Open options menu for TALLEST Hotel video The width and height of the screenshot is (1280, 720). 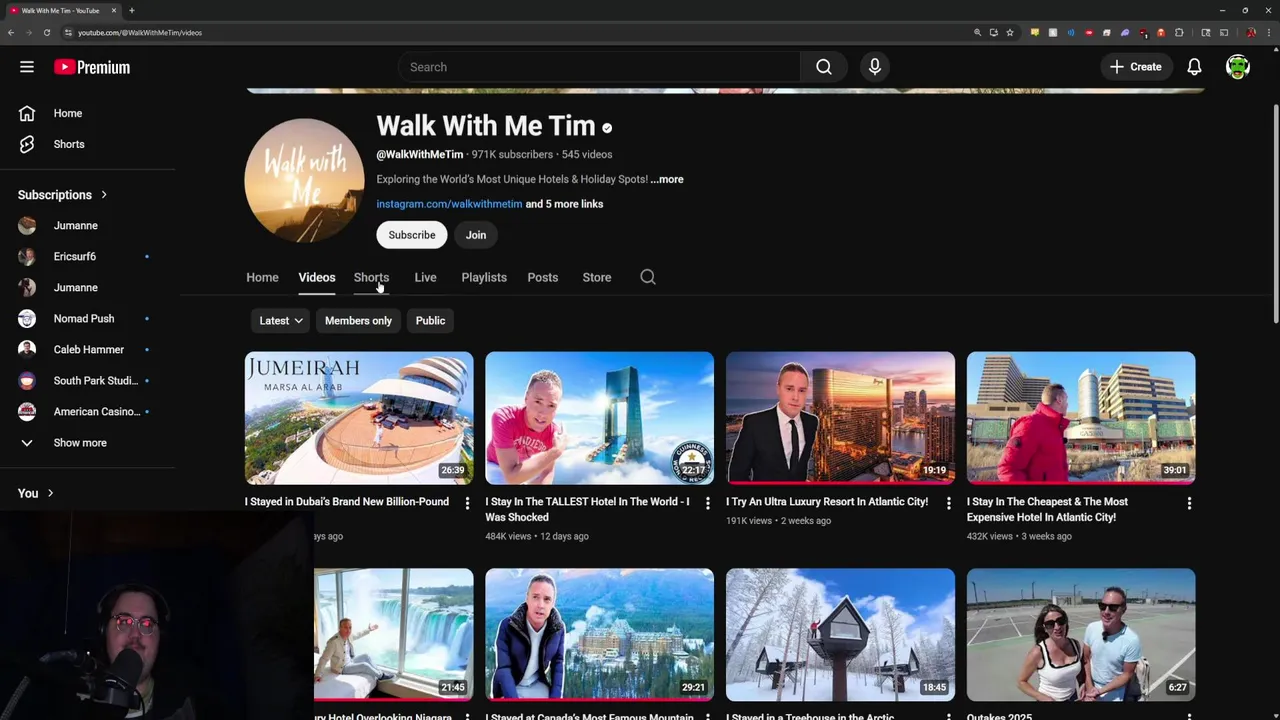pyautogui.click(x=708, y=503)
